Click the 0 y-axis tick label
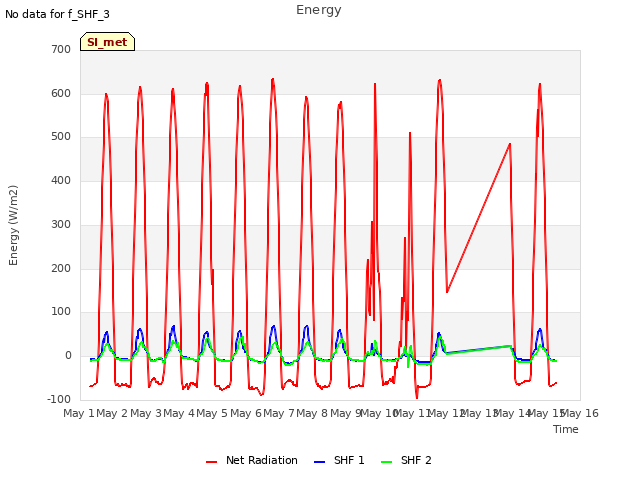The image size is (640, 480). click(x=68, y=356)
